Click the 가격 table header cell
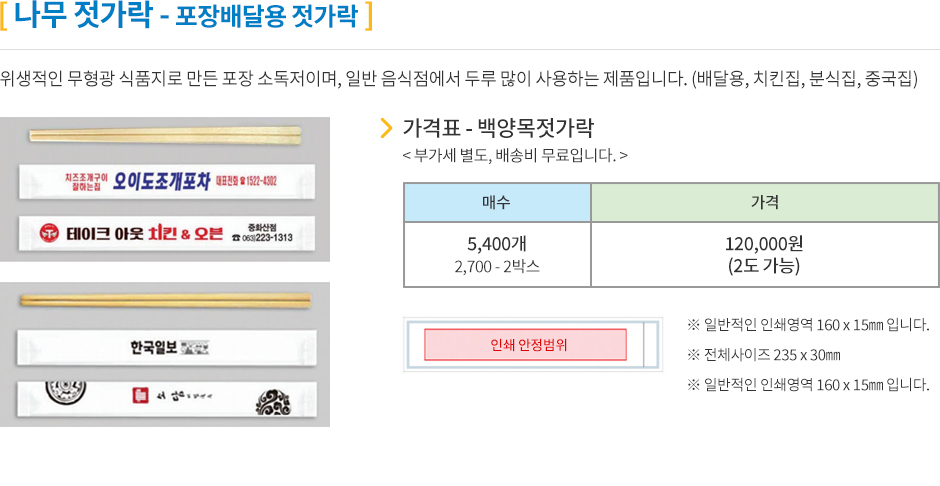 coord(765,203)
